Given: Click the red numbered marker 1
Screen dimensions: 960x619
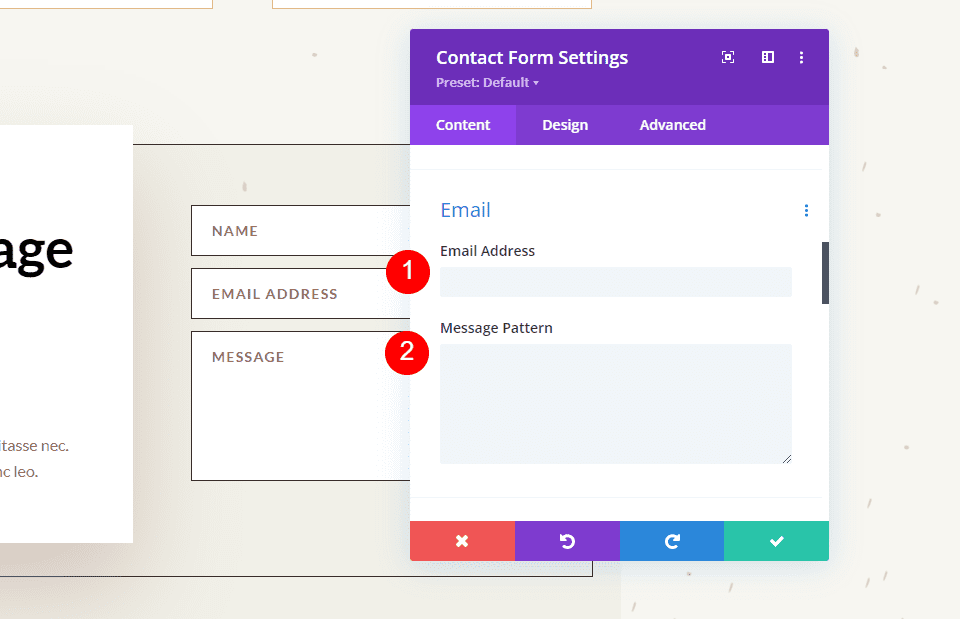Looking at the screenshot, I should (407, 272).
